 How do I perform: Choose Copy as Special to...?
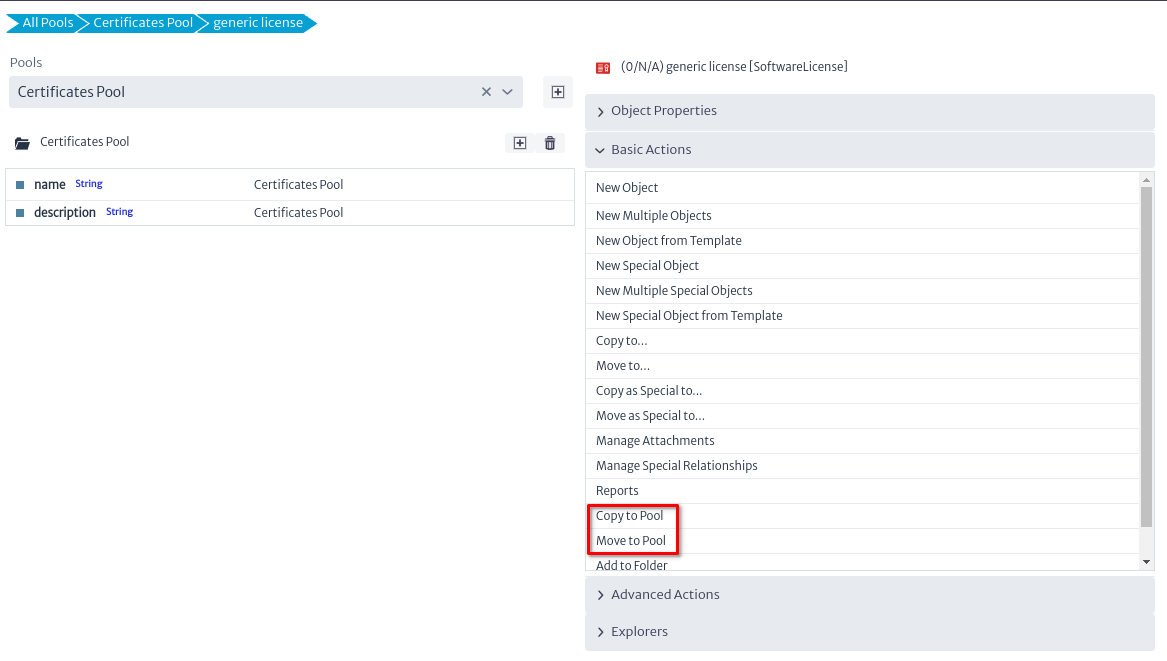point(863,391)
